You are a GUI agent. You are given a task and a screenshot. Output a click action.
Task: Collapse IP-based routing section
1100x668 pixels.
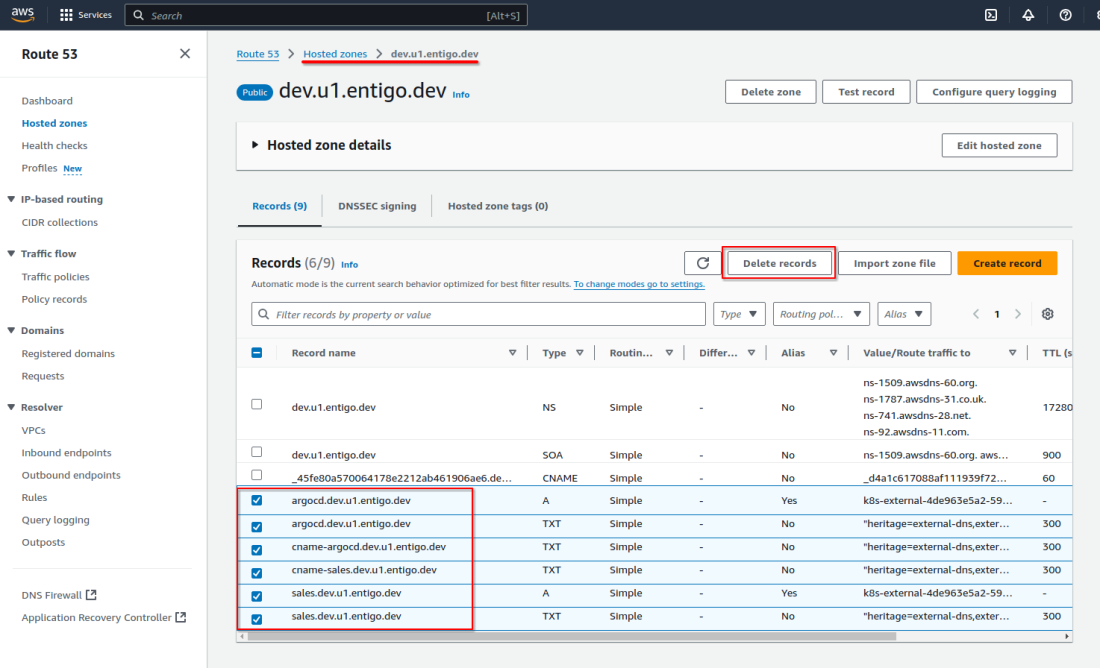[11, 199]
